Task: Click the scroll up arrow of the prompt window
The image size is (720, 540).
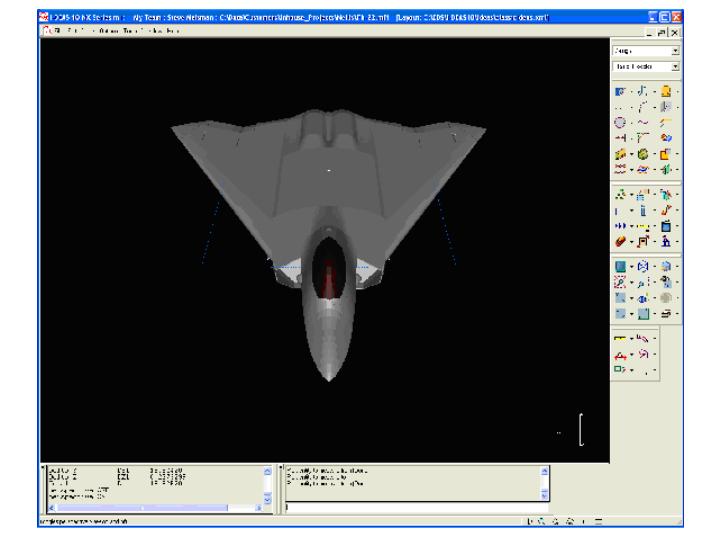Action: [x=544, y=471]
